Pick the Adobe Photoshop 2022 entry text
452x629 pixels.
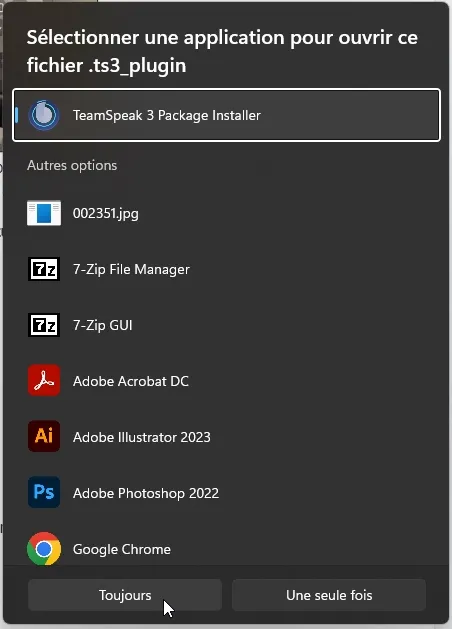(146, 493)
